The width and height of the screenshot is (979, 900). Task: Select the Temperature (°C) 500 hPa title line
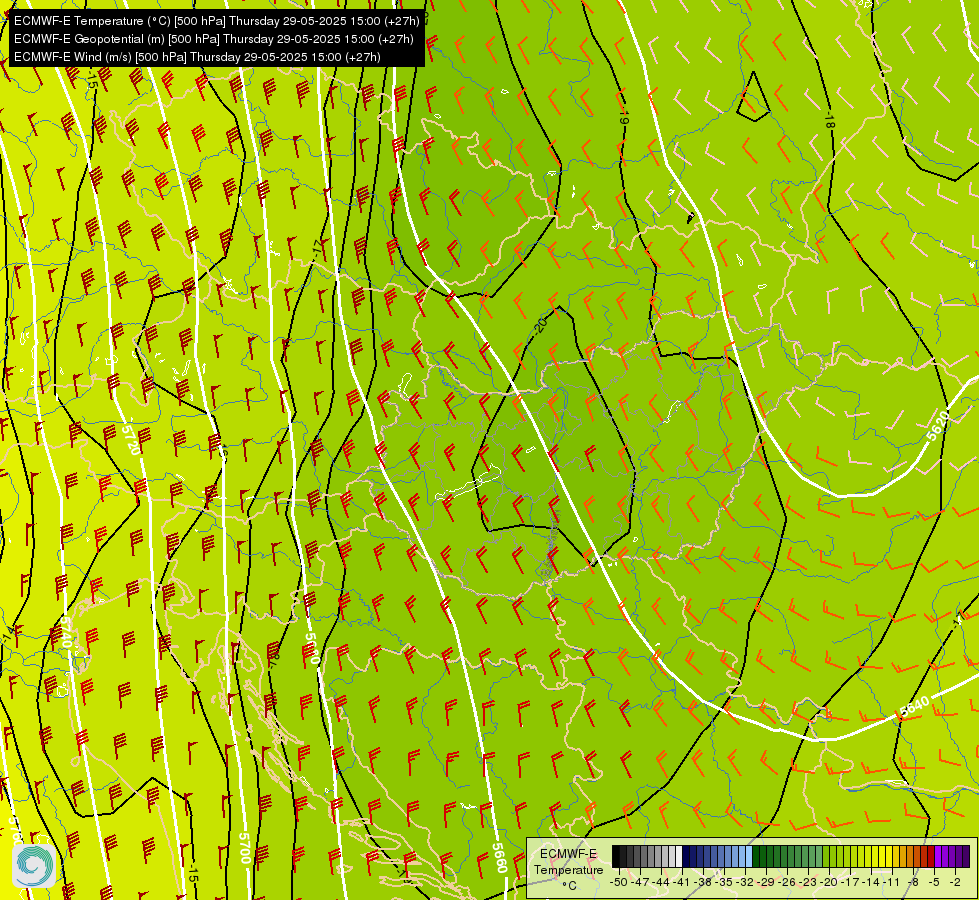tap(217, 21)
